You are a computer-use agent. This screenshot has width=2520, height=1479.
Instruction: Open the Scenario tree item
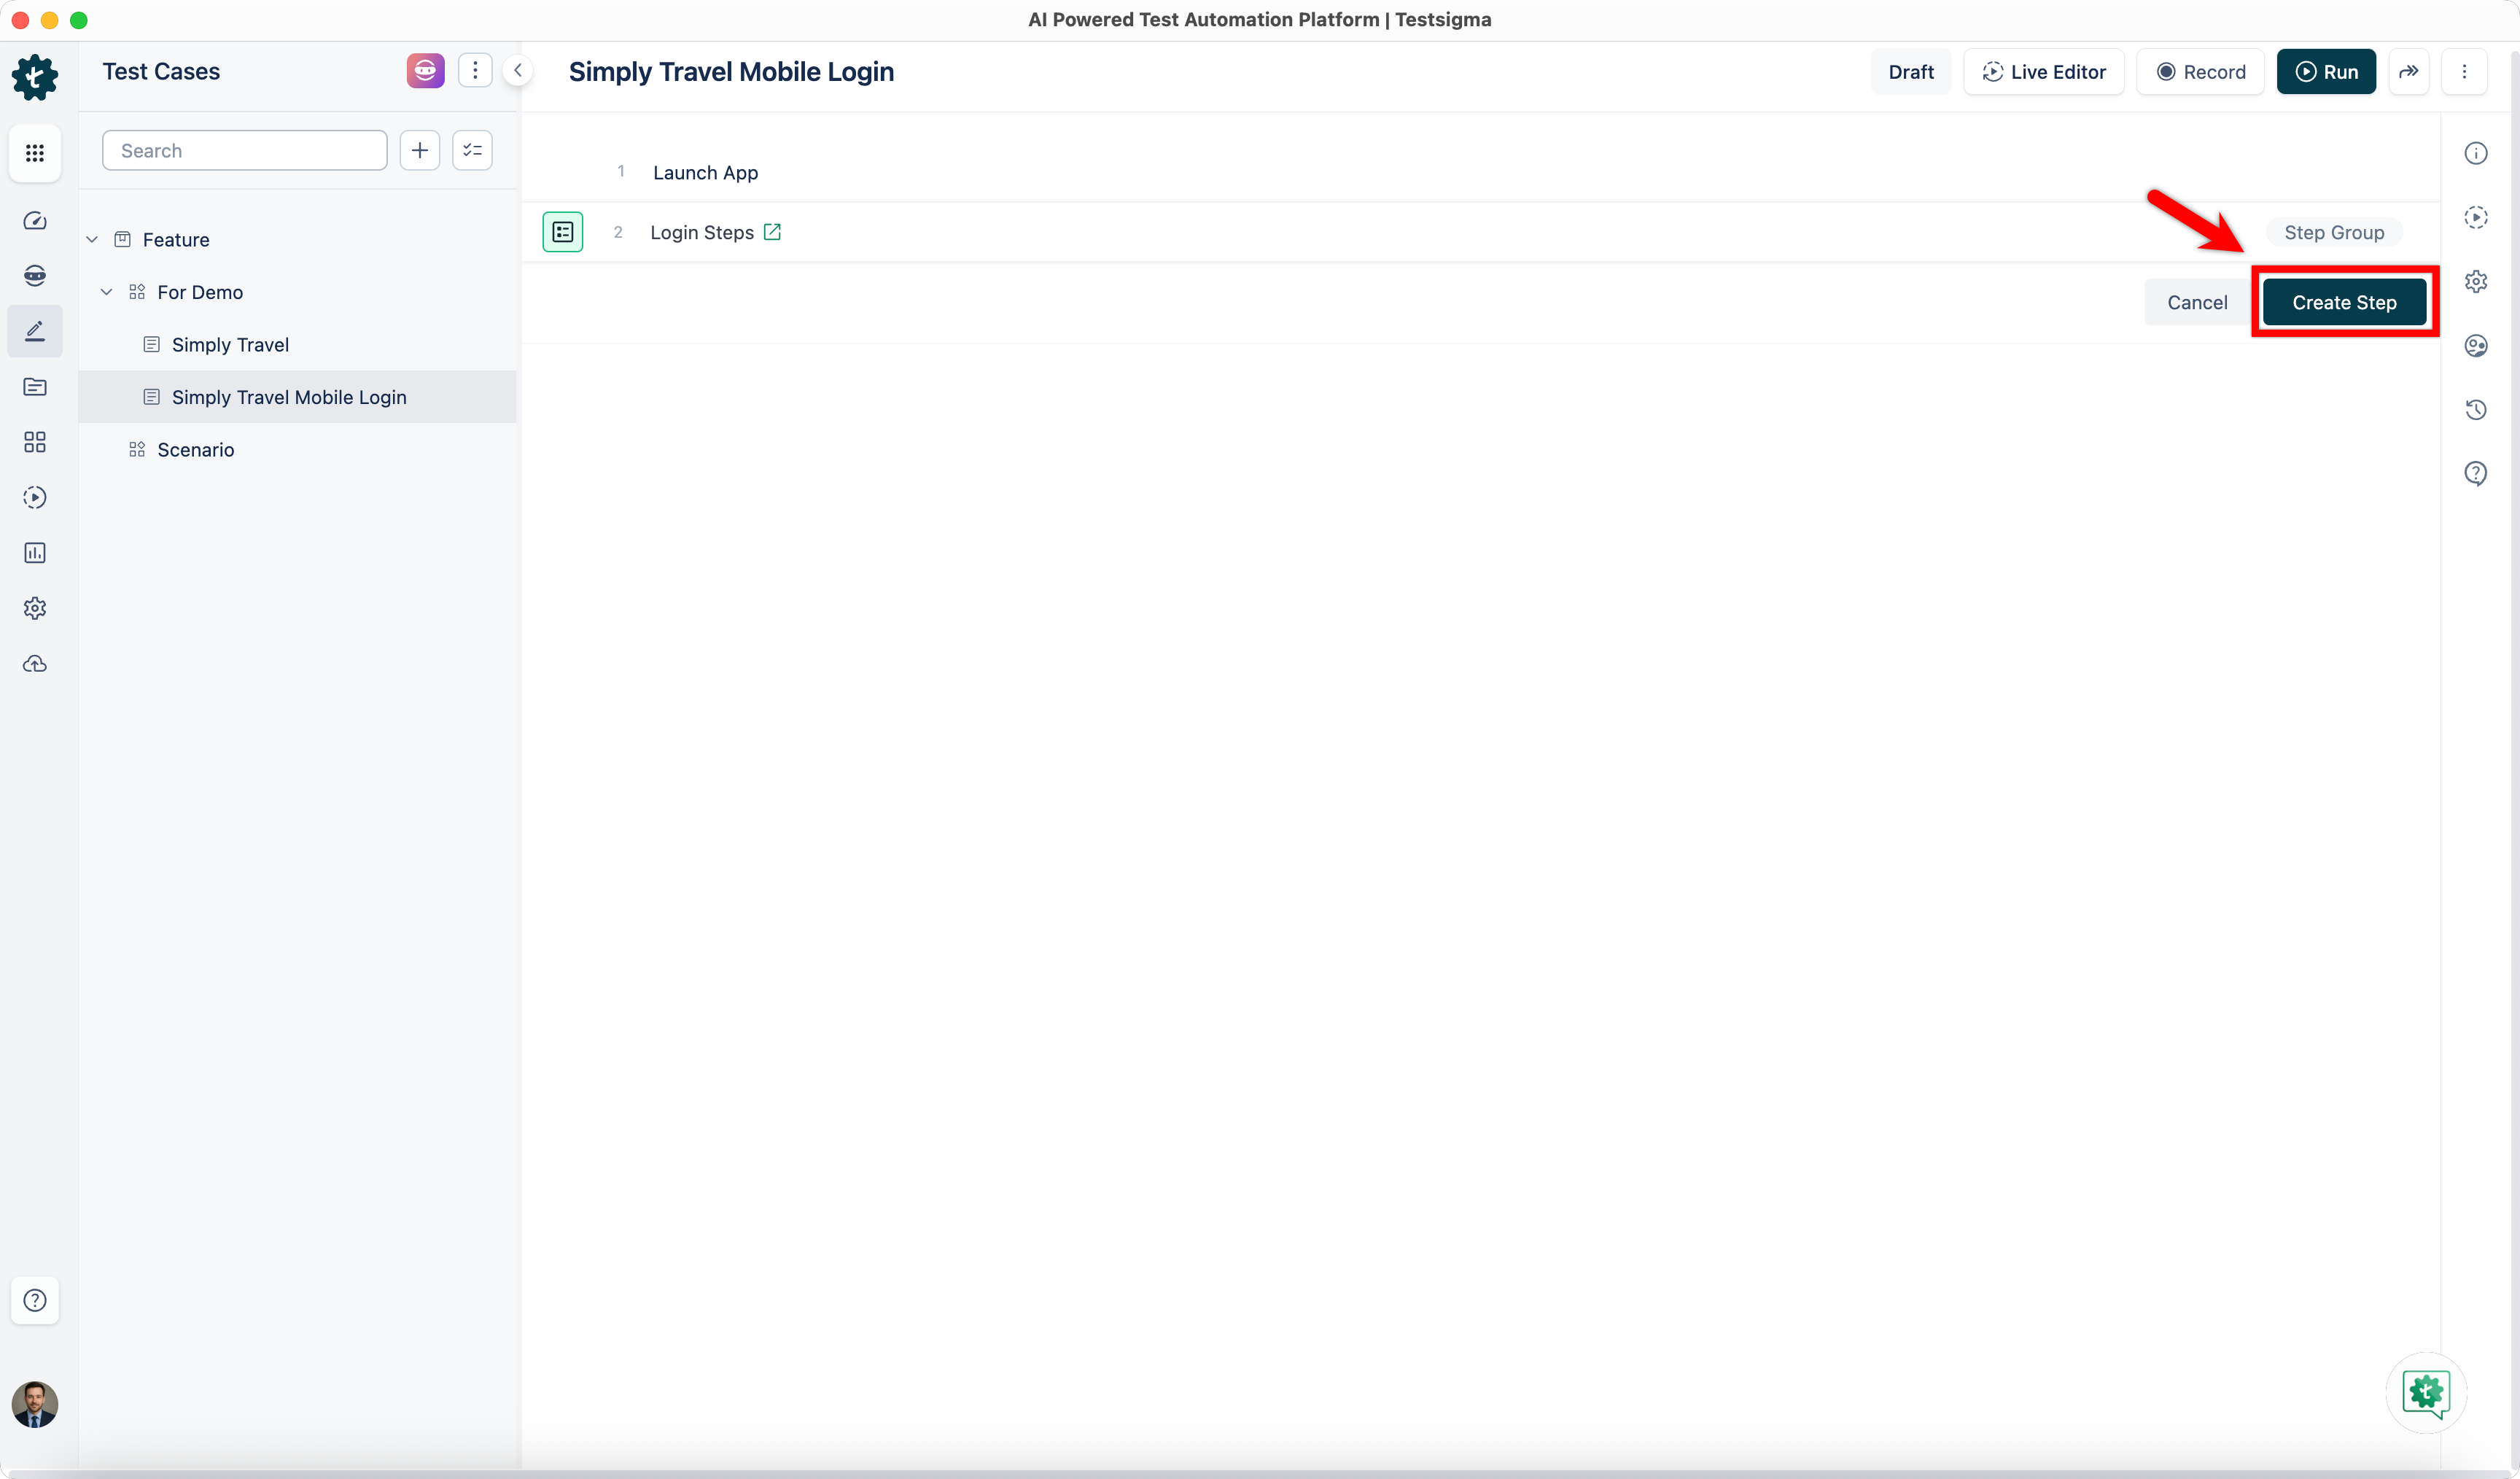[x=196, y=450]
